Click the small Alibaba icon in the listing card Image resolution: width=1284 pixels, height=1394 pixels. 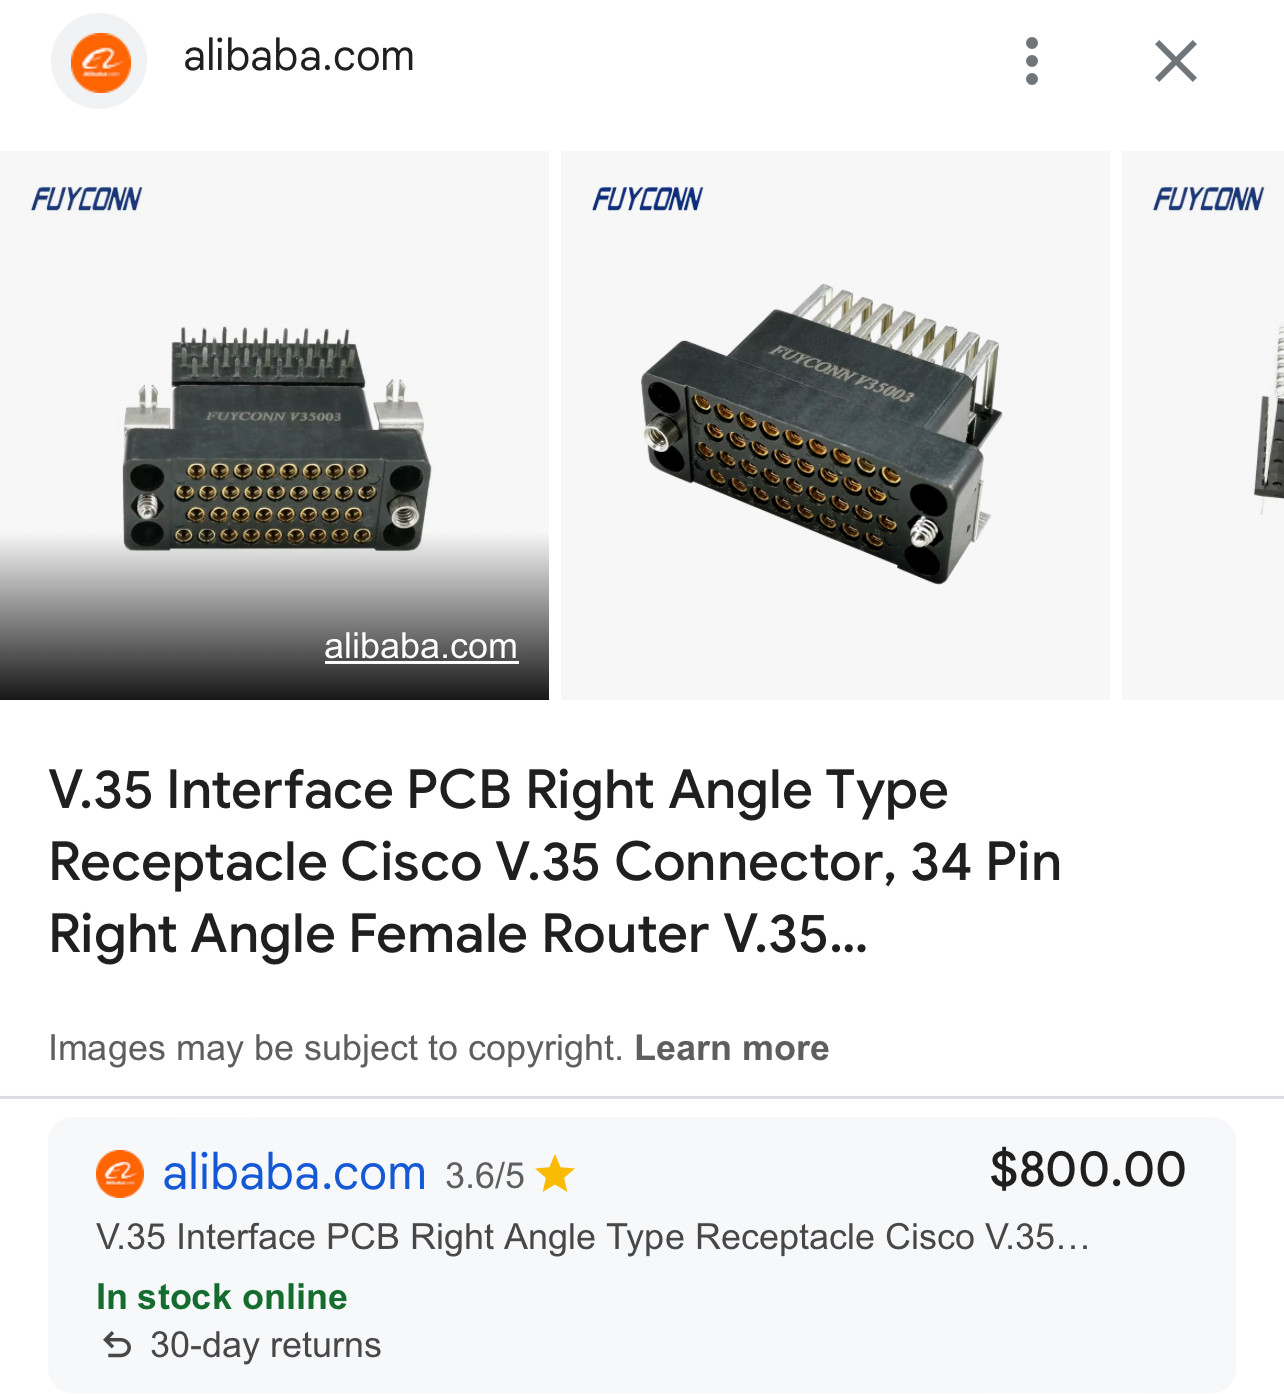click(119, 1173)
